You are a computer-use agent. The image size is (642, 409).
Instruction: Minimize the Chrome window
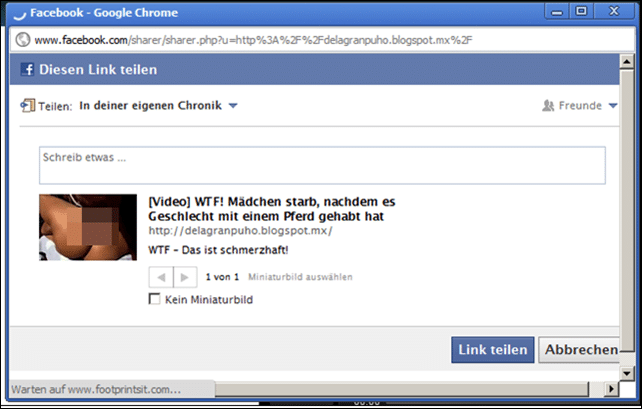556,12
